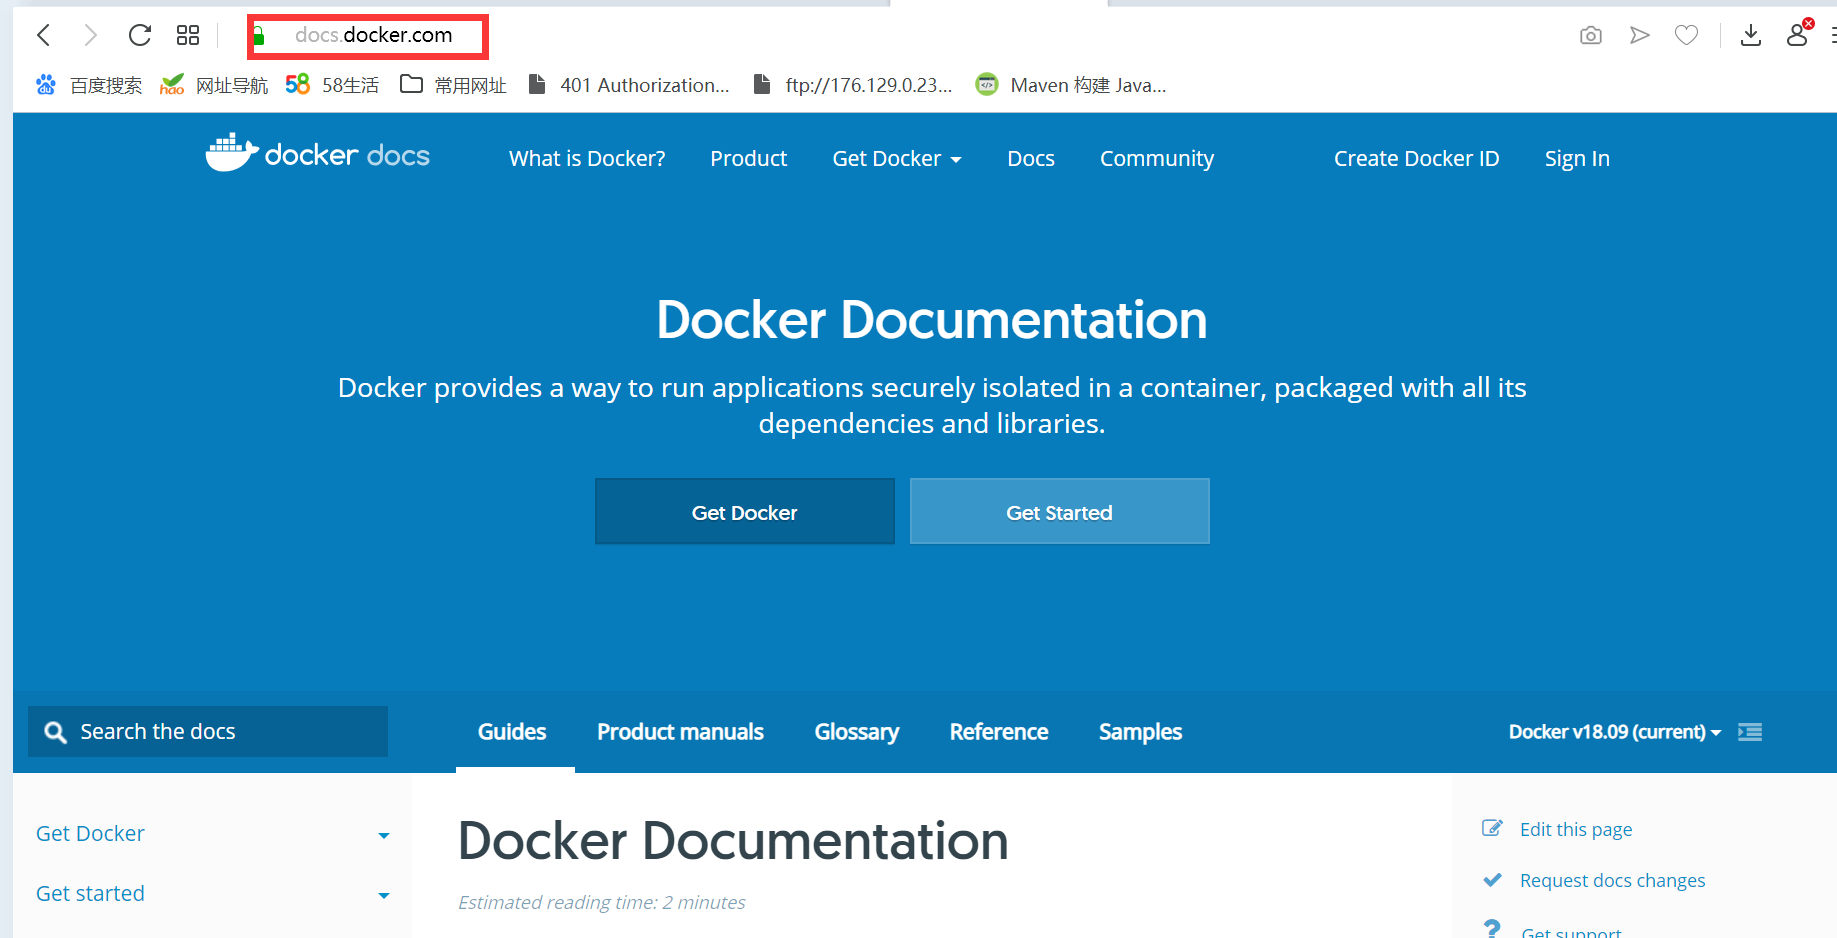The height and width of the screenshot is (938, 1837).
Task: Open the 401 Authorization bookmark
Action: 629,85
